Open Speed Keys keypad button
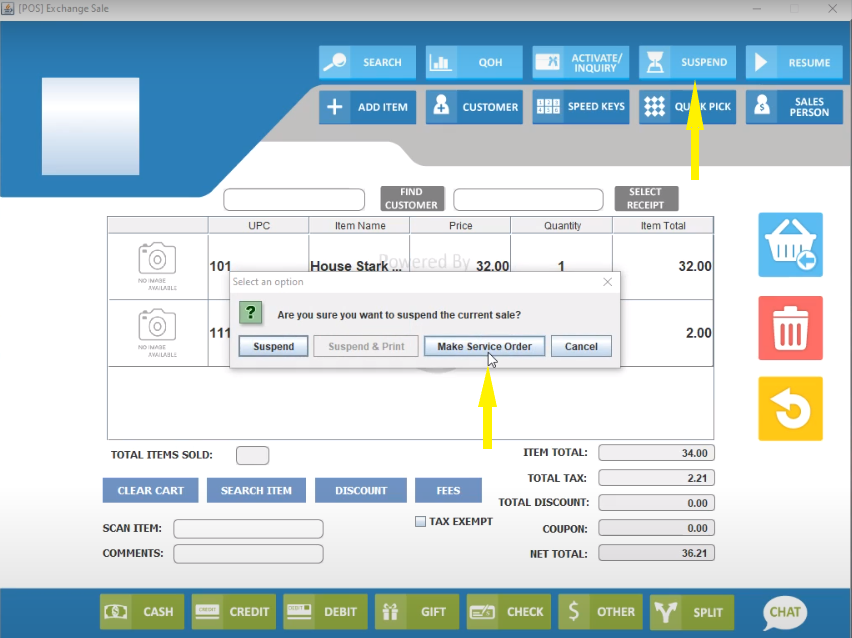The width and height of the screenshot is (852, 638). [581, 107]
